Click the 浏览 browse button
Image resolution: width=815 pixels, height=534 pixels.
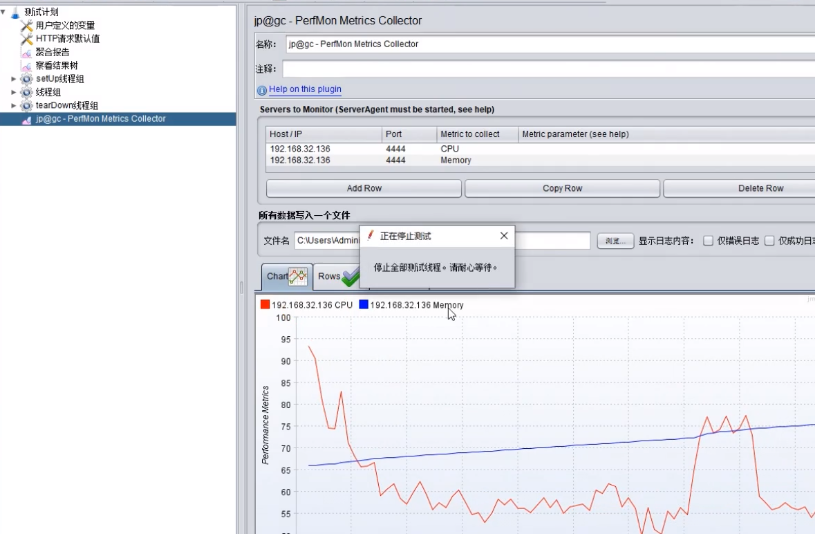pos(615,241)
